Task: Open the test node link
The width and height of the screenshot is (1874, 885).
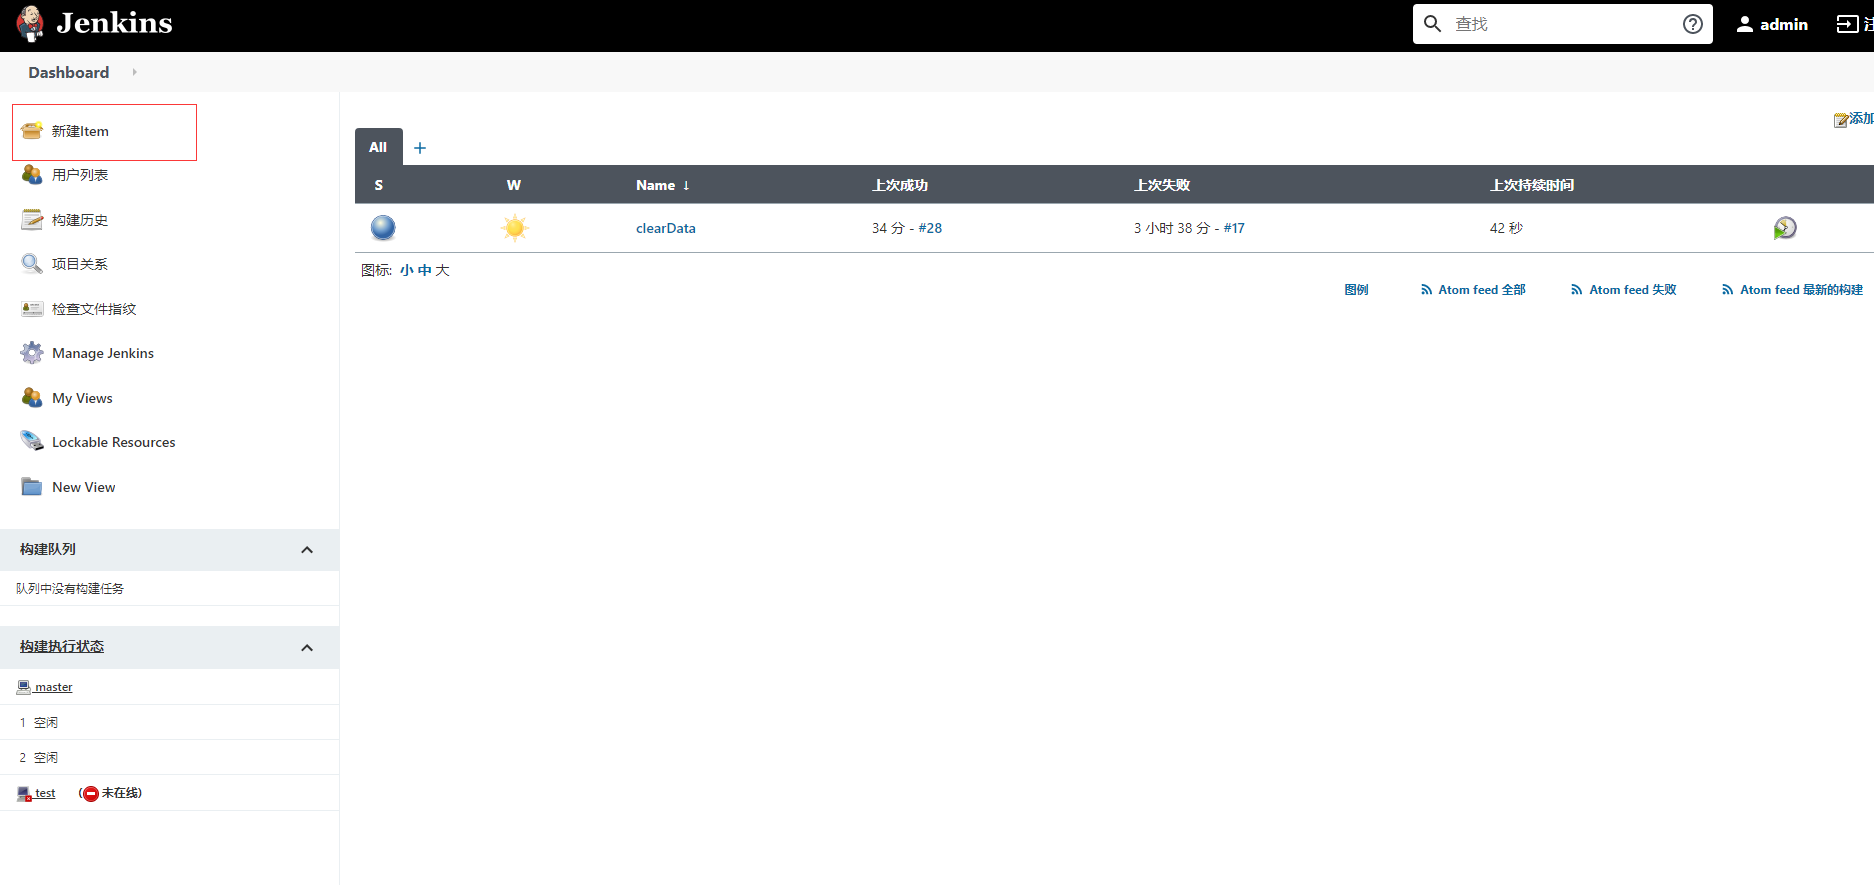Action: tap(45, 793)
